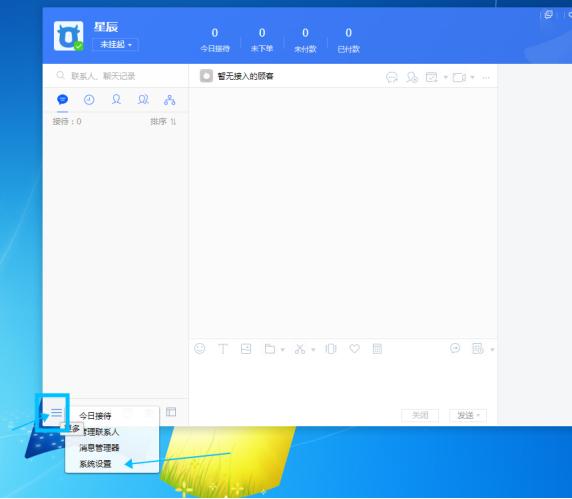Open the hamburger menu icon
572x499 pixels.
pyautogui.click(x=57, y=413)
